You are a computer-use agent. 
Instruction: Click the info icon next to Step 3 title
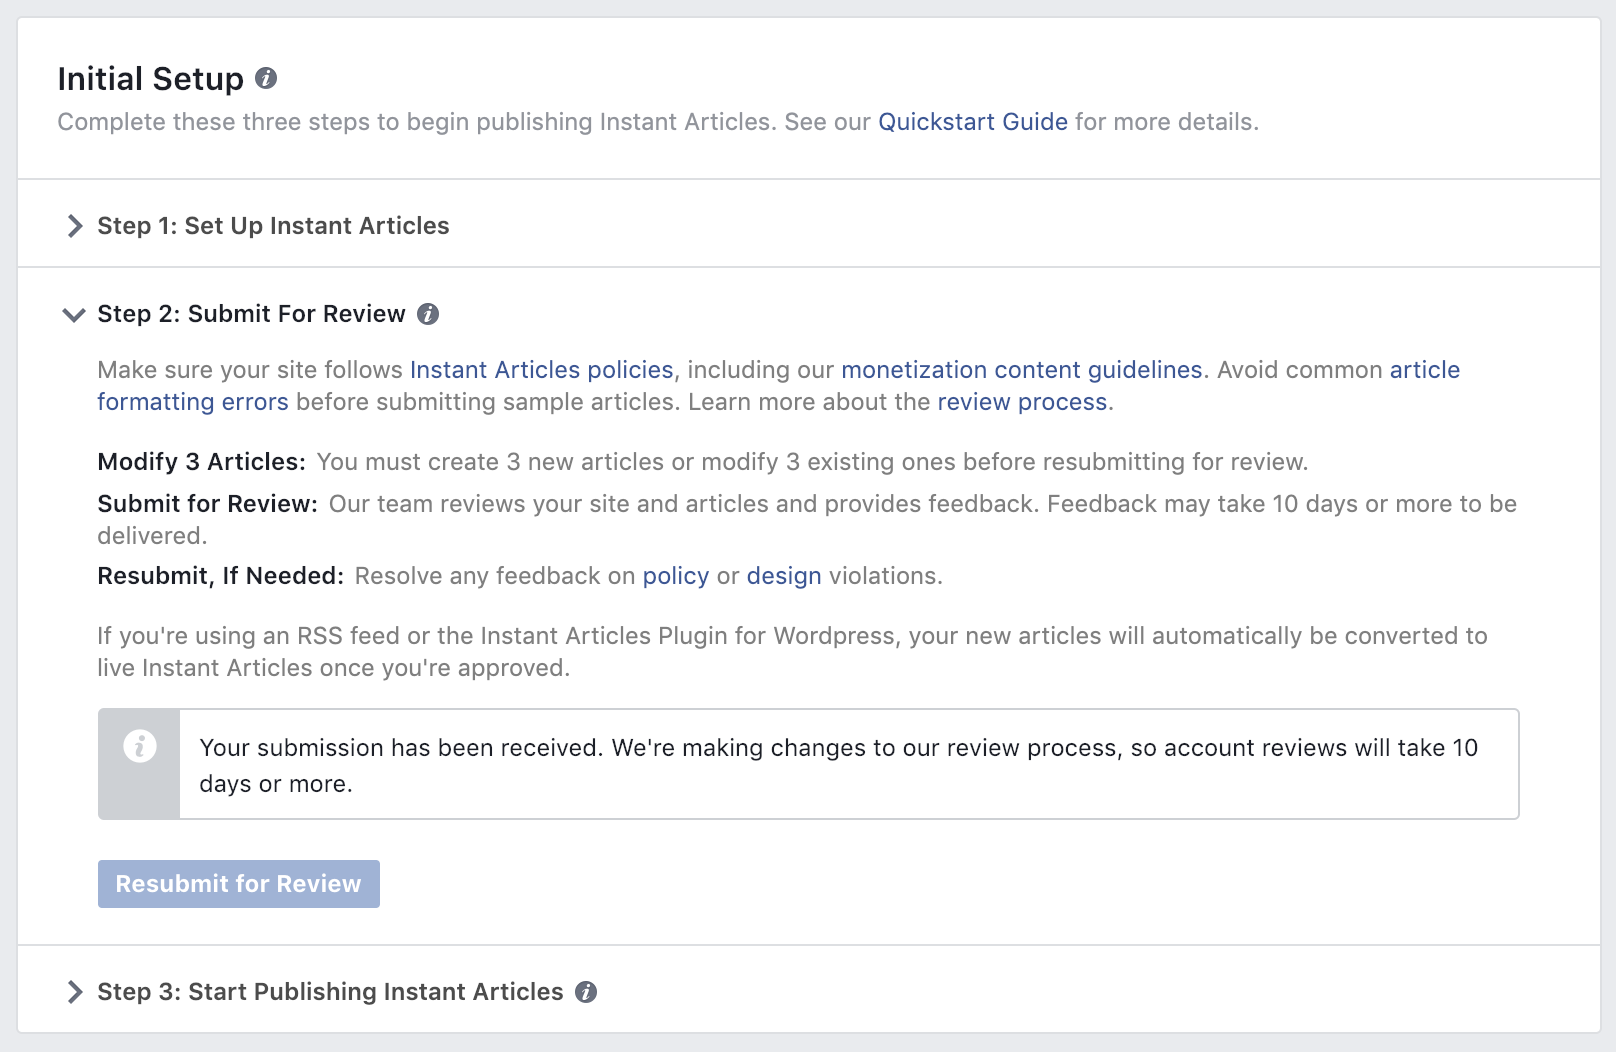586,992
